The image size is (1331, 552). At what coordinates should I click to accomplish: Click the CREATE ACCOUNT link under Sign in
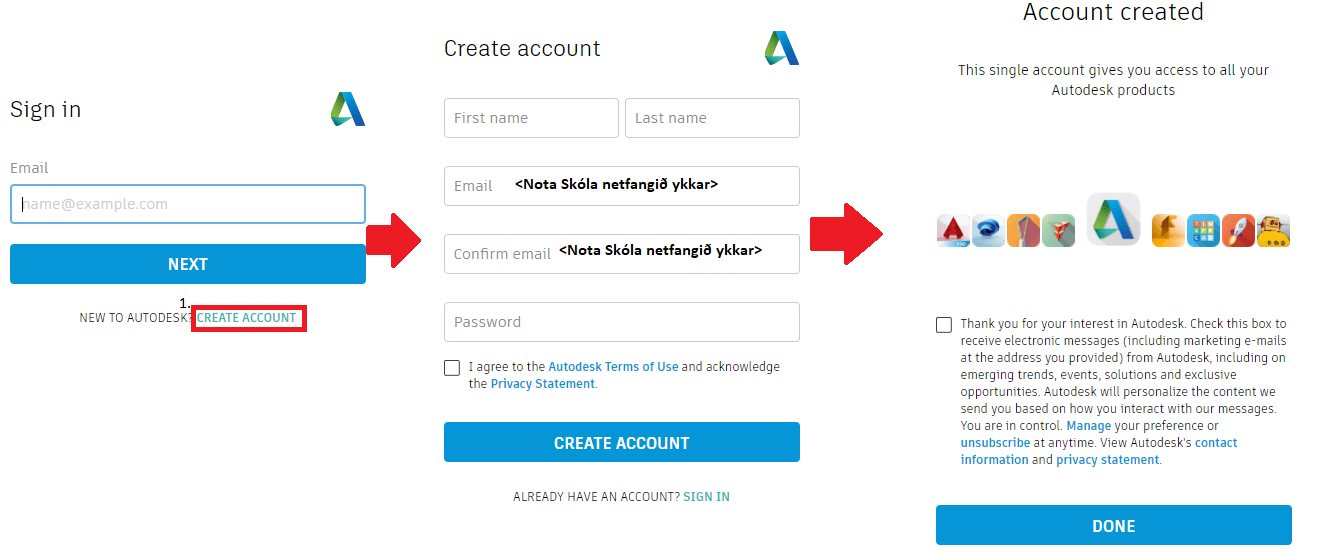[247, 318]
